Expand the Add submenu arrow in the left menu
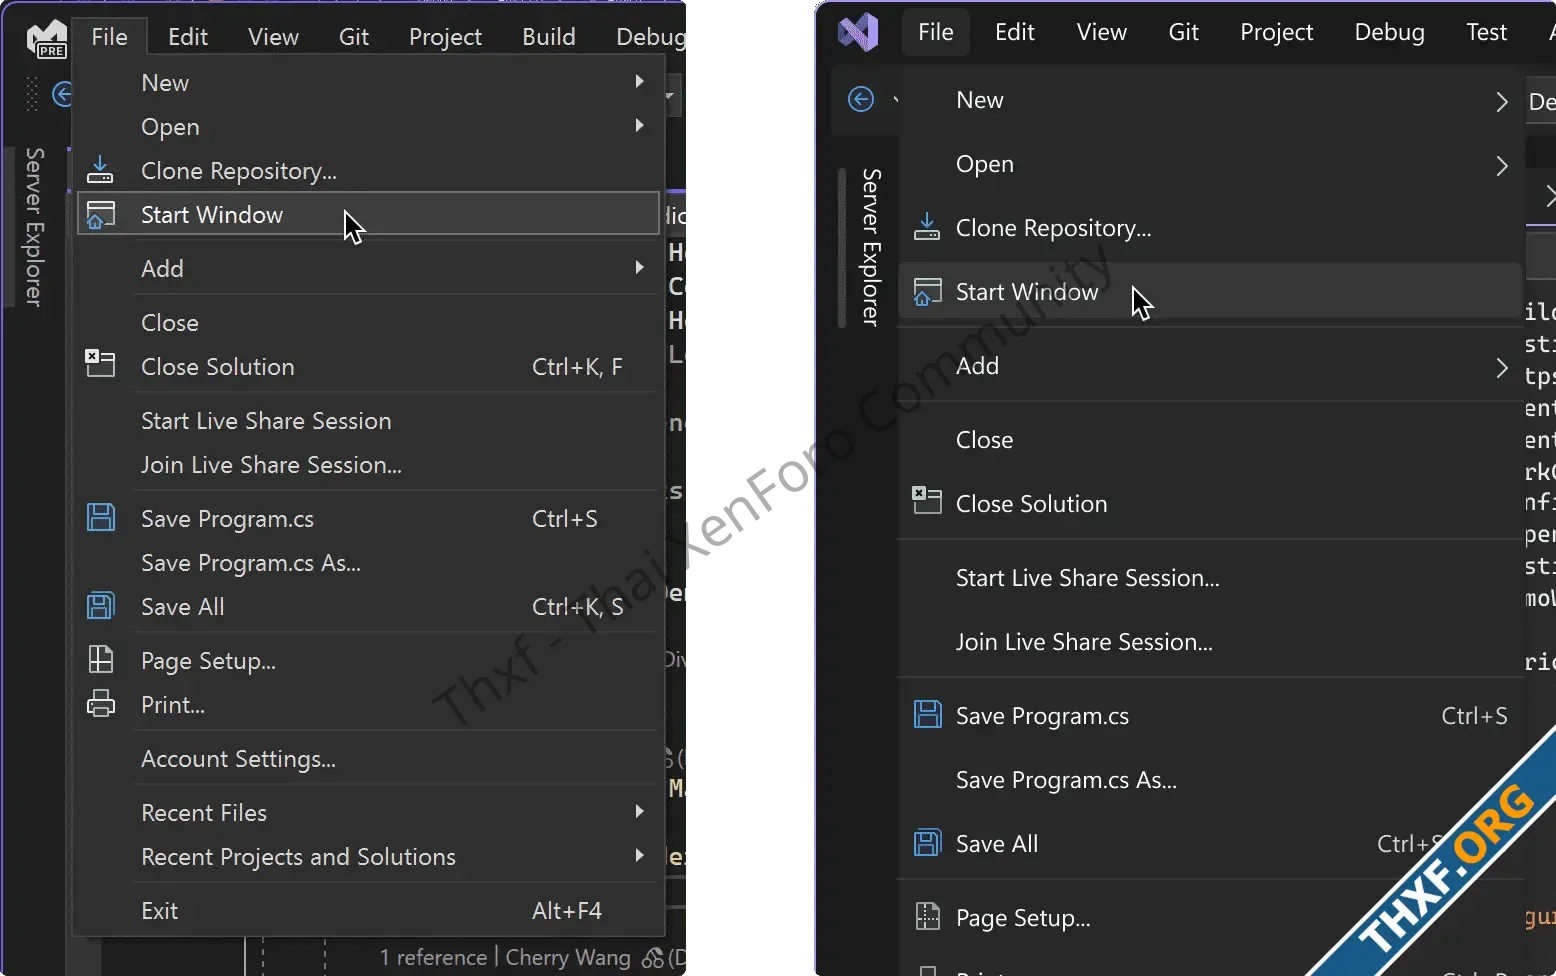 [x=639, y=267]
